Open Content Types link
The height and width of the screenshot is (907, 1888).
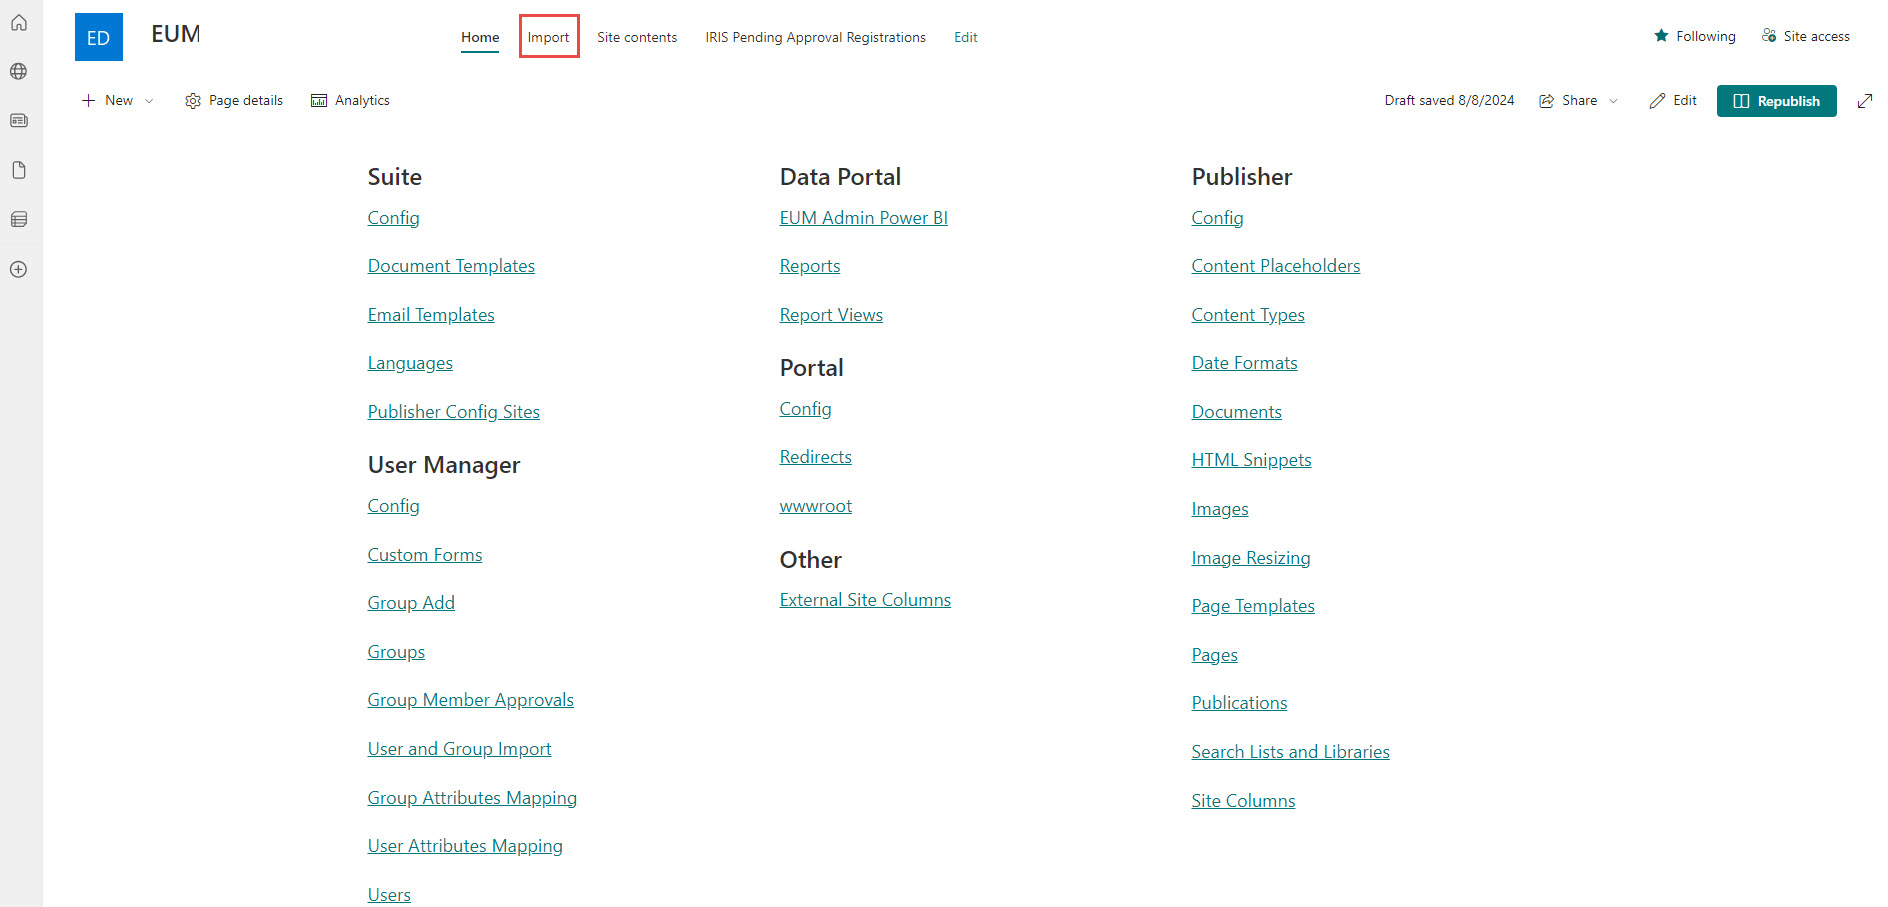[x=1248, y=315]
